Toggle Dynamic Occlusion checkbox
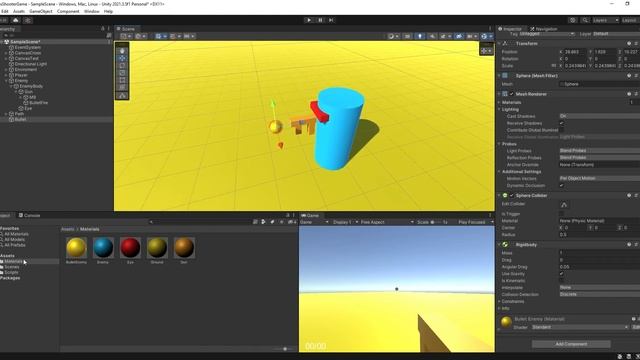Image resolution: width=640 pixels, height=360 pixels. pyautogui.click(x=562, y=185)
